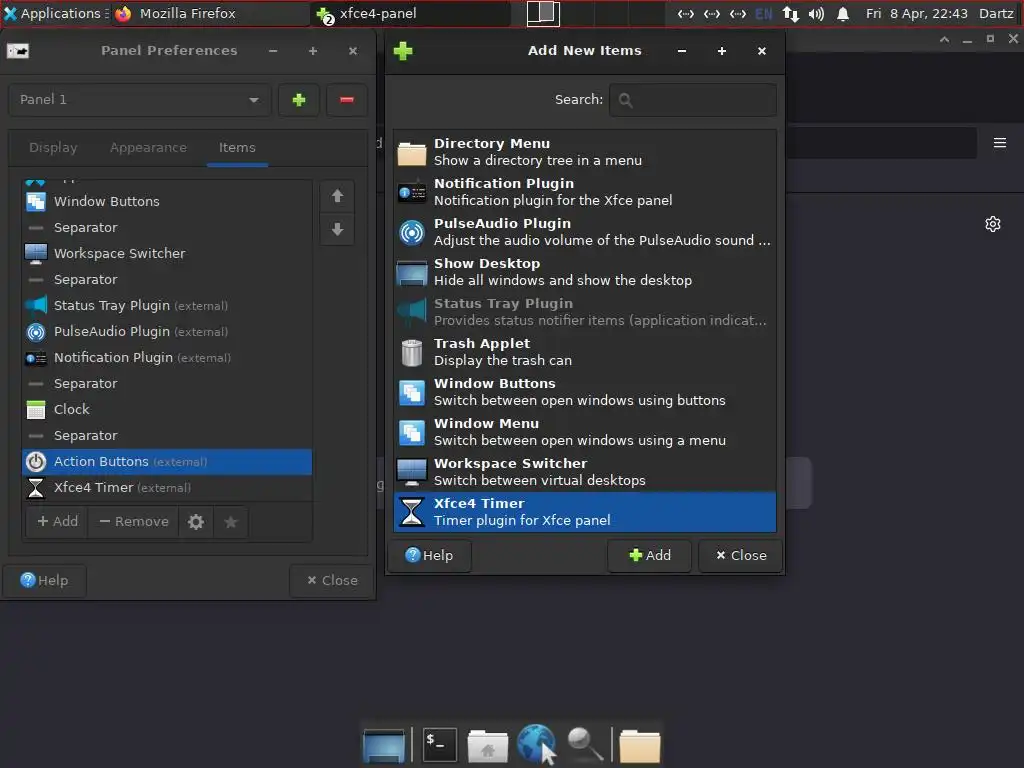Open the Applications menu
The image size is (1024, 768).
54,14
